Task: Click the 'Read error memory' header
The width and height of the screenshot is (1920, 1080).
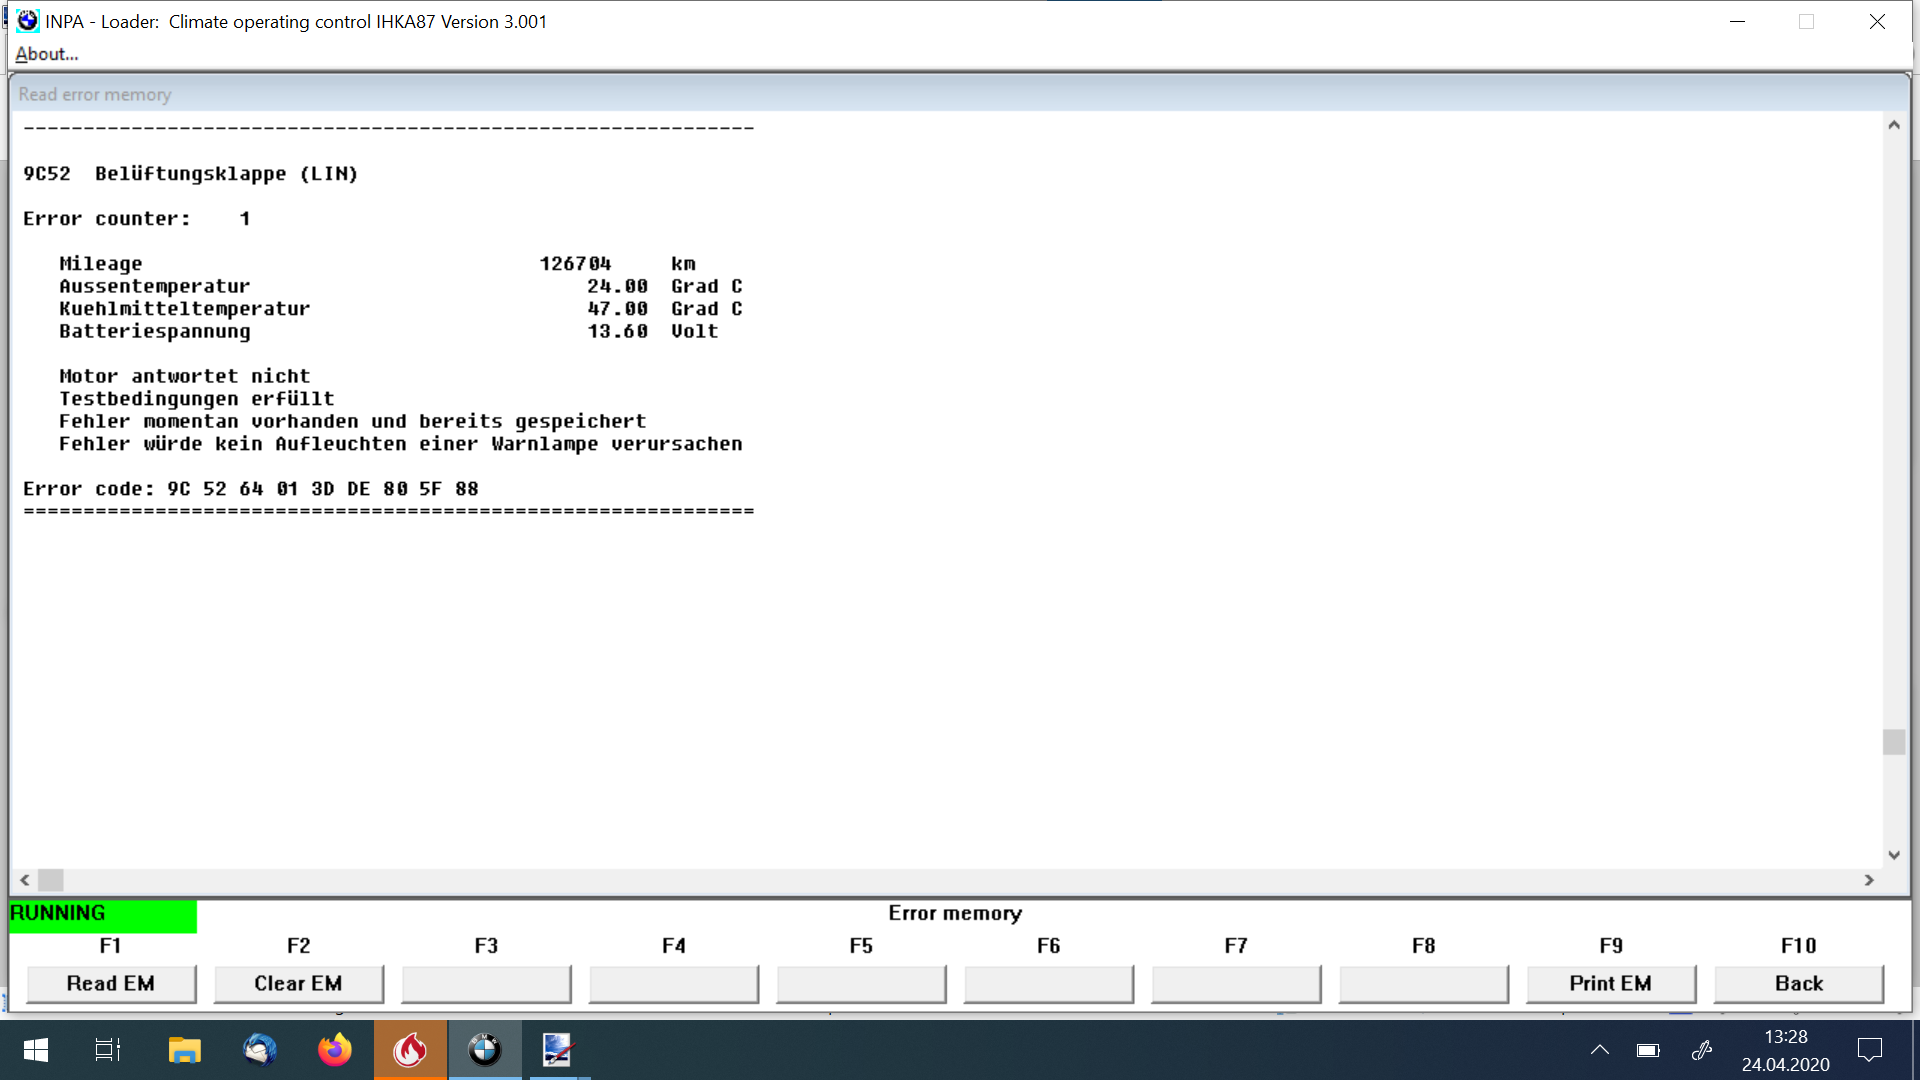Action: coord(95,95)
